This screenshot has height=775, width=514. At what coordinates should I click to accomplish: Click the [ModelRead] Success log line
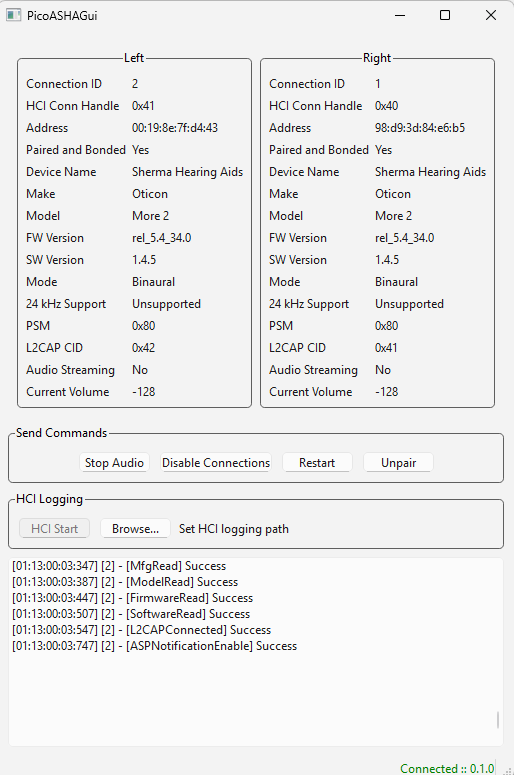(125, 582)
